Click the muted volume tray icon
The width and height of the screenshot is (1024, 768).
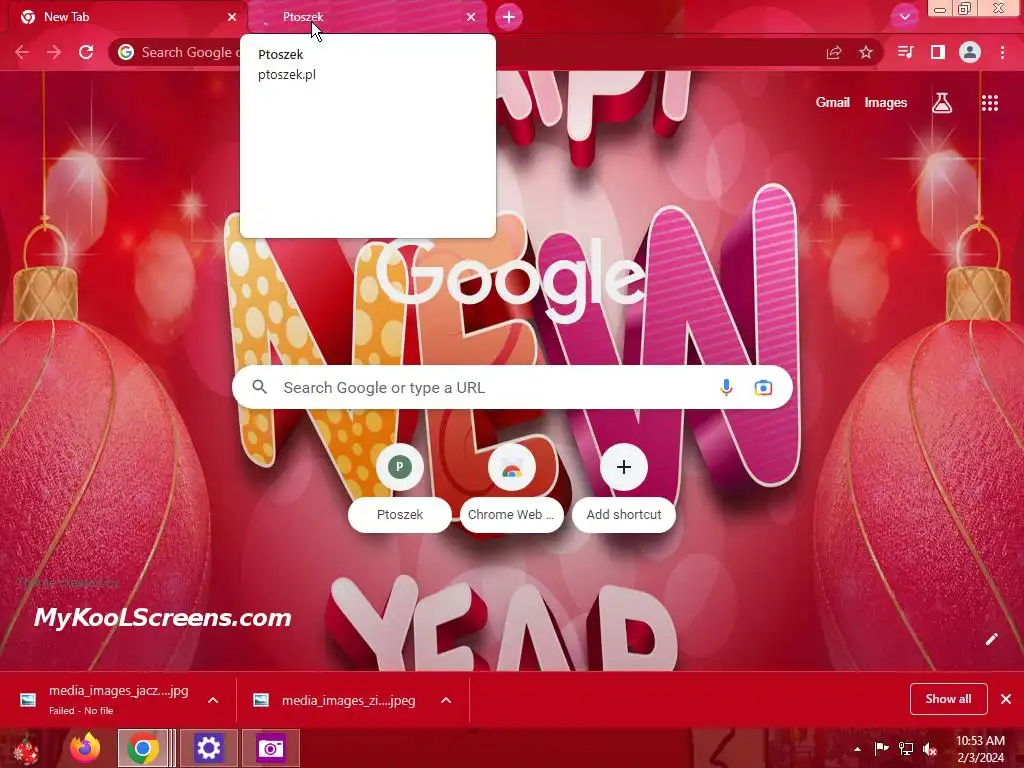pos(929,749)
